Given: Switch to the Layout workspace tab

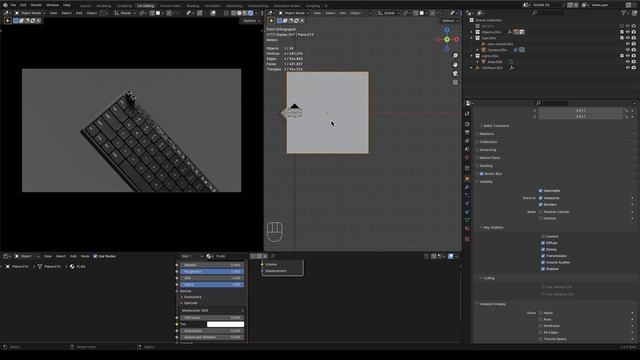Looking at the screenshot, I should 85,6.
